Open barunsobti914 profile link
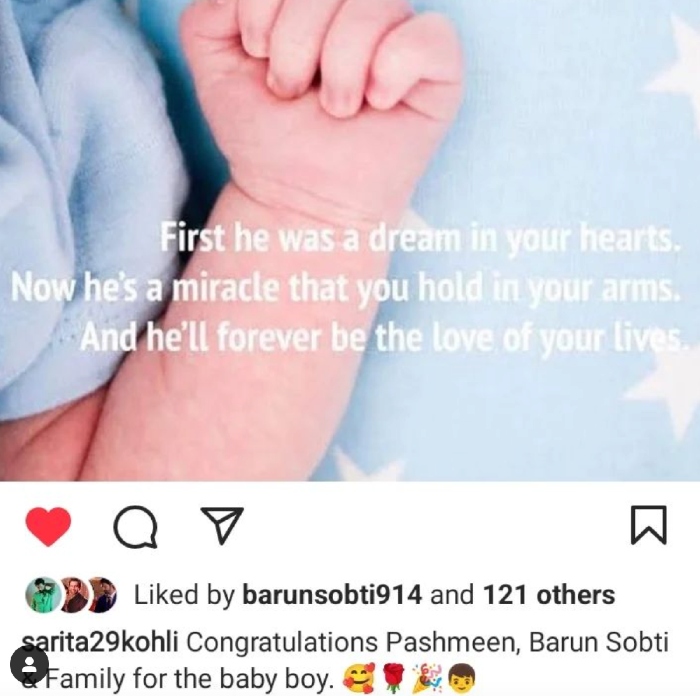 pos(332,595)
